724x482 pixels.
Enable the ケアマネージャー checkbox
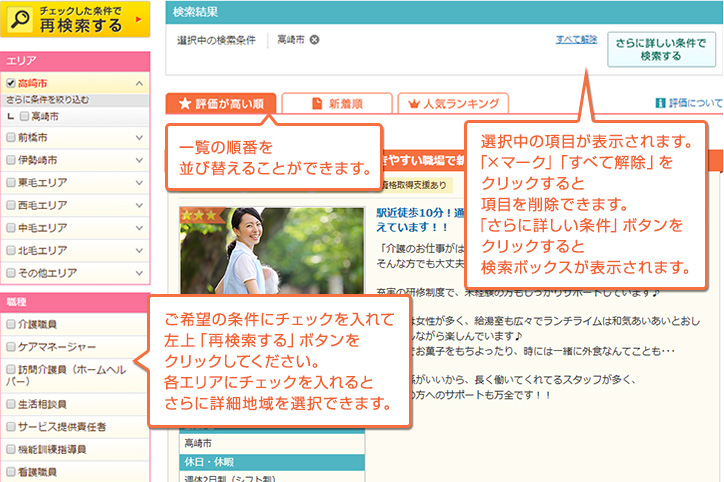pyautogui.click(x=11, y=348)
